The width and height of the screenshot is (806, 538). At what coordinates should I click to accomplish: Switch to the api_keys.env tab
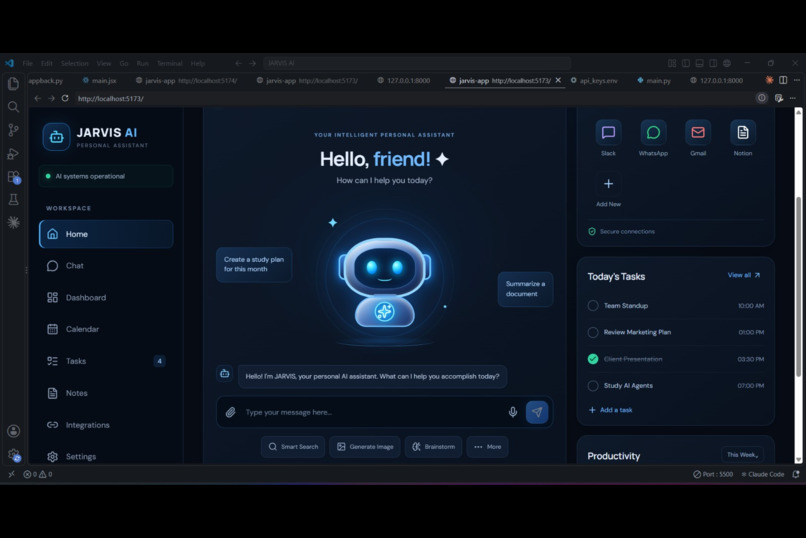click(594, 81)
